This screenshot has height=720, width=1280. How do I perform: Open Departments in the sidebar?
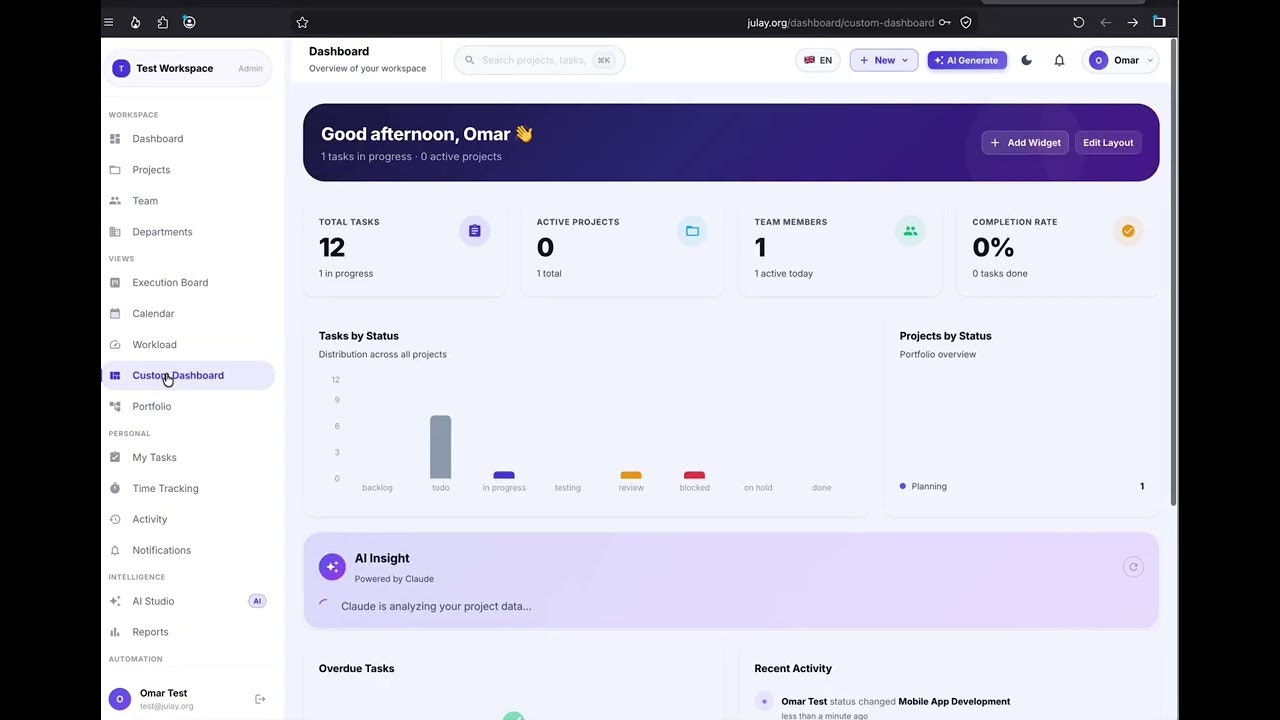click(x=188, y=232)
